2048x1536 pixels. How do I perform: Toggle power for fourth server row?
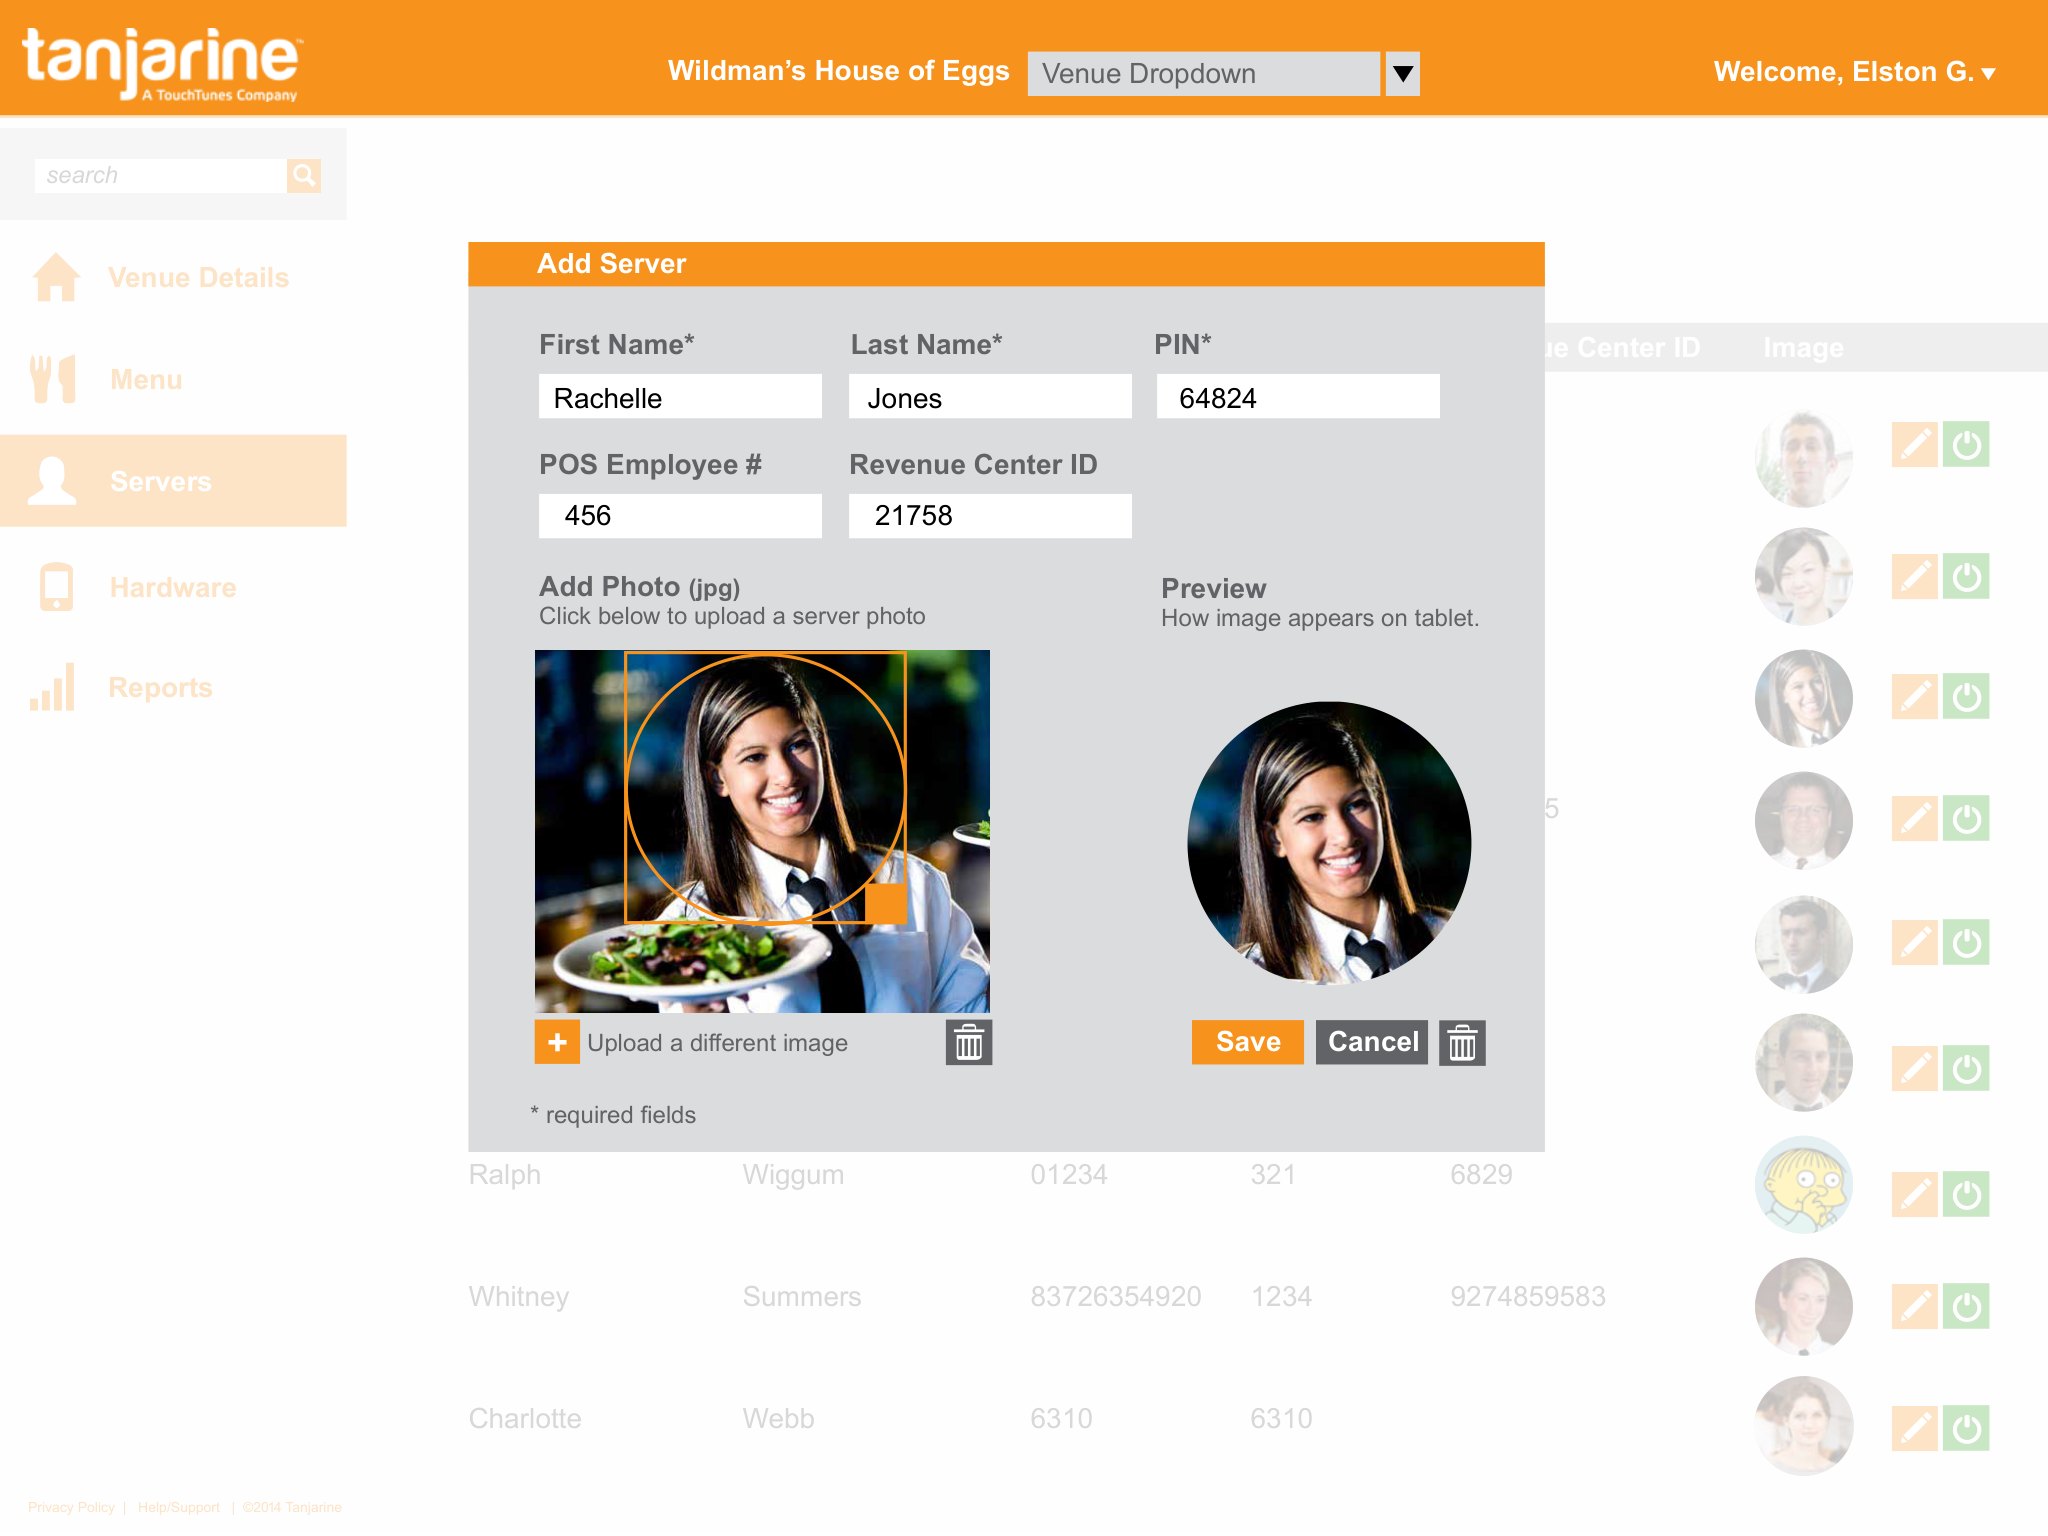[x=1966, y=819]
